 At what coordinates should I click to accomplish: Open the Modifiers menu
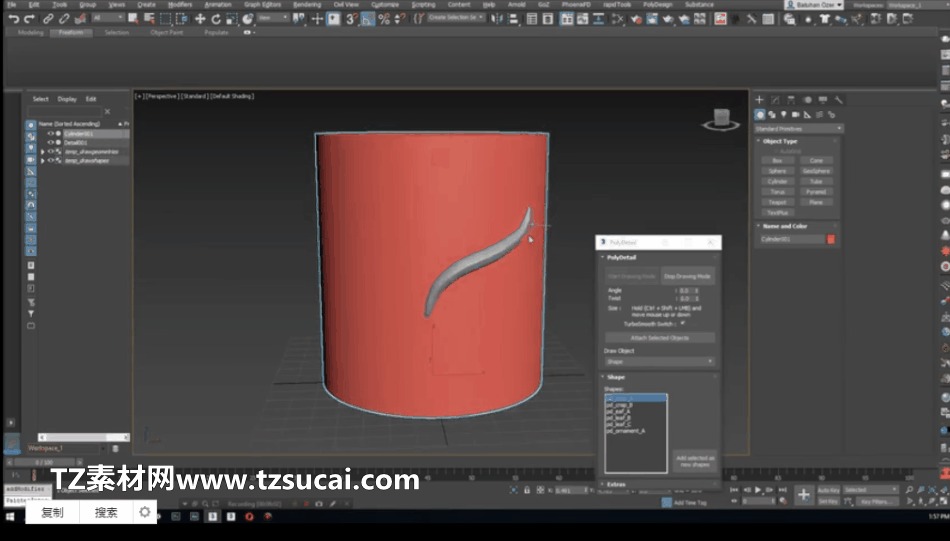coord(180,5)
